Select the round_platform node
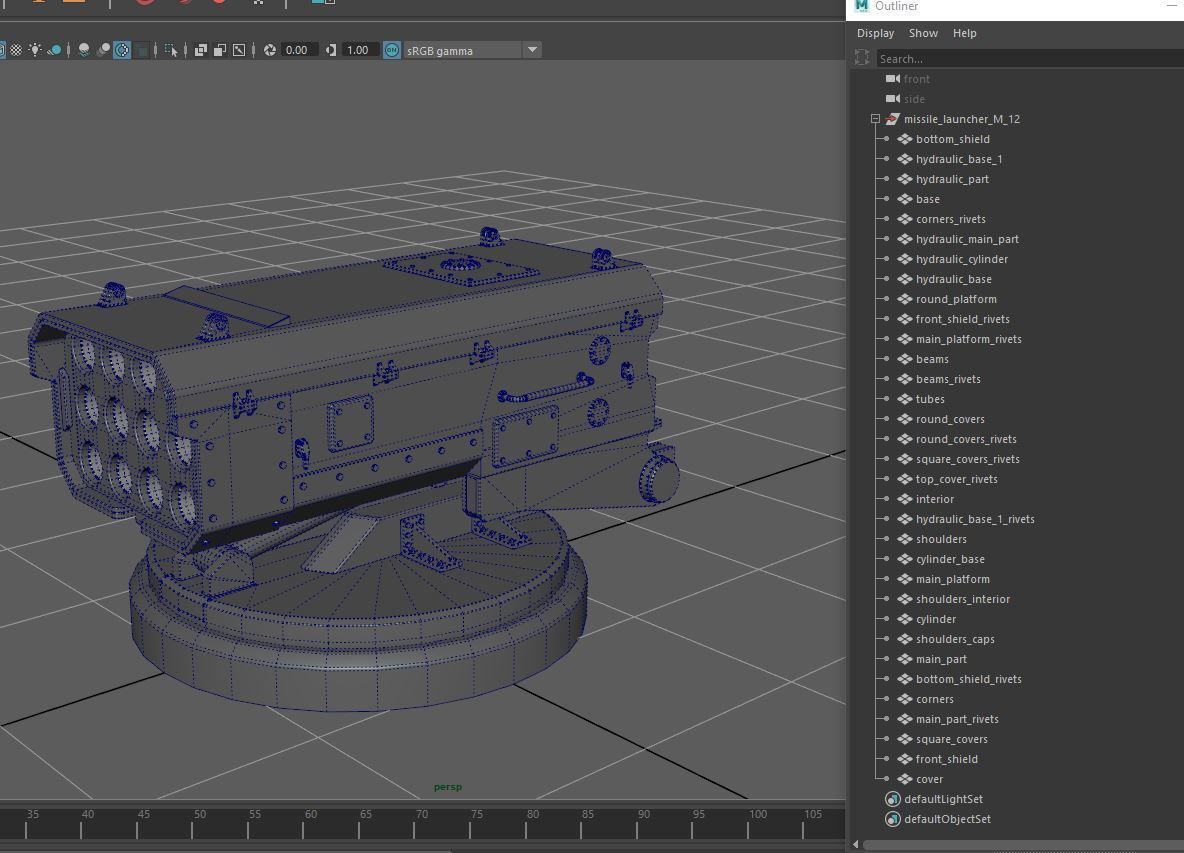This screenshot has height=853, width=1184. coord(956,299)
